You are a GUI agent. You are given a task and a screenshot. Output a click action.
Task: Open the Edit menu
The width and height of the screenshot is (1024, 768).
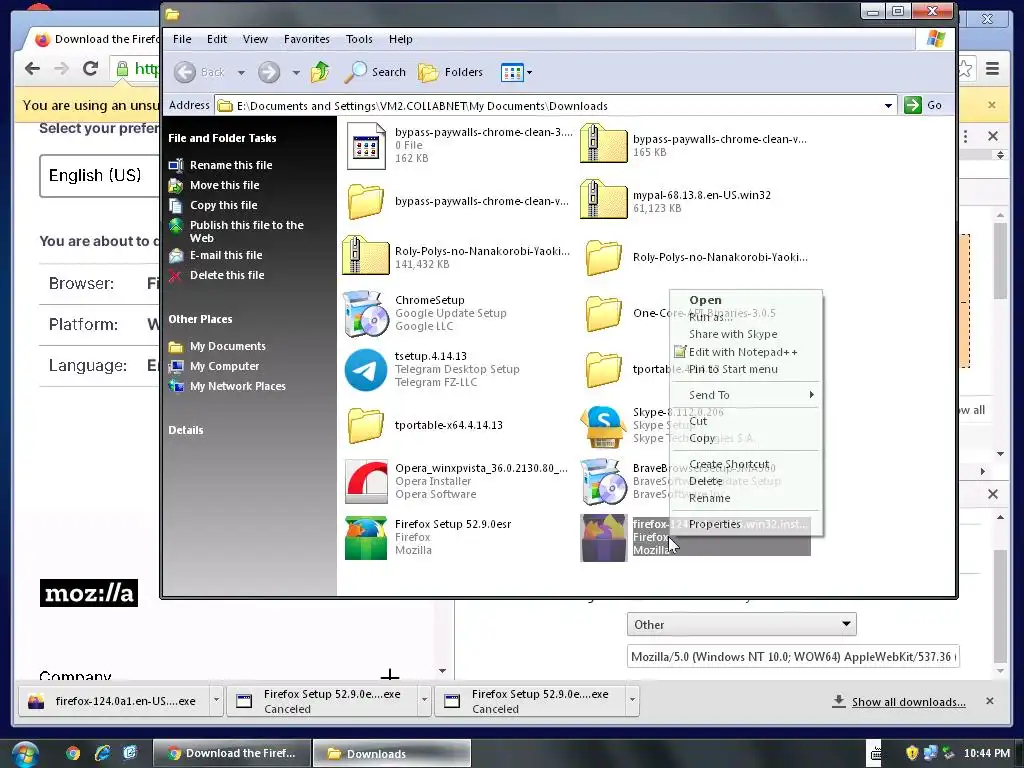(217, 39)
